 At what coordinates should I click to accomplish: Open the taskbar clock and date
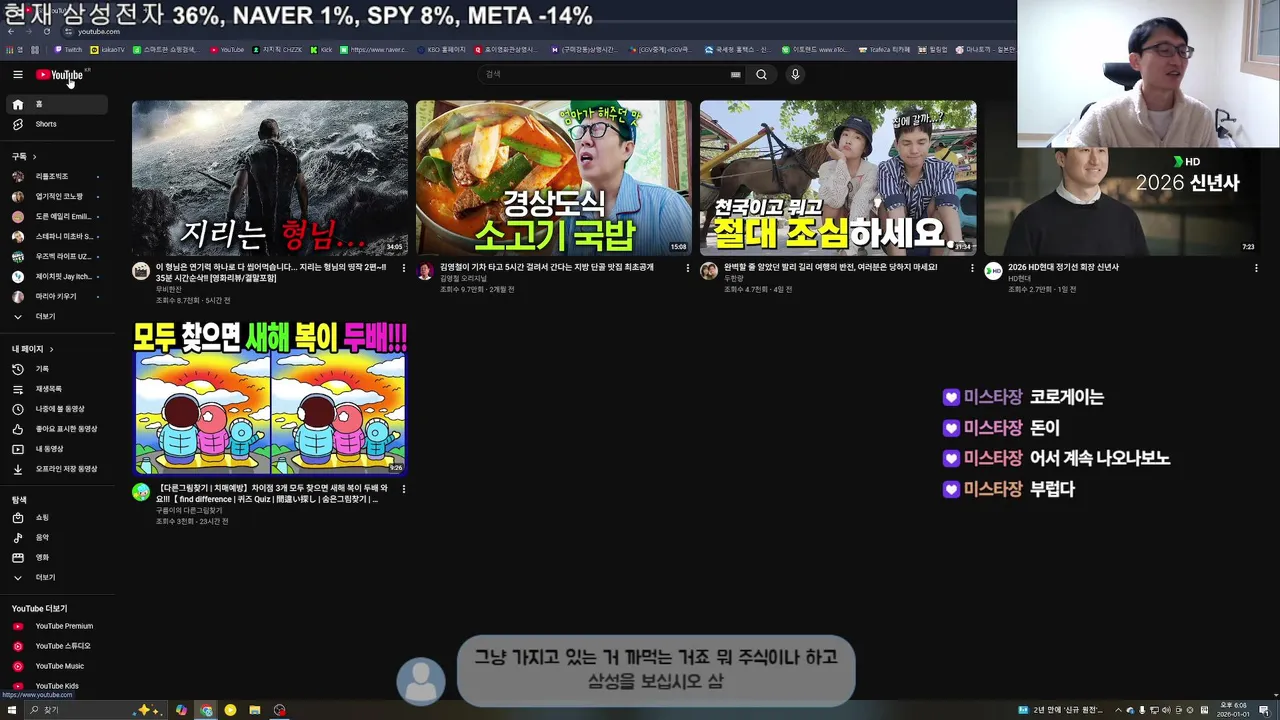(x=1232, y=710)
